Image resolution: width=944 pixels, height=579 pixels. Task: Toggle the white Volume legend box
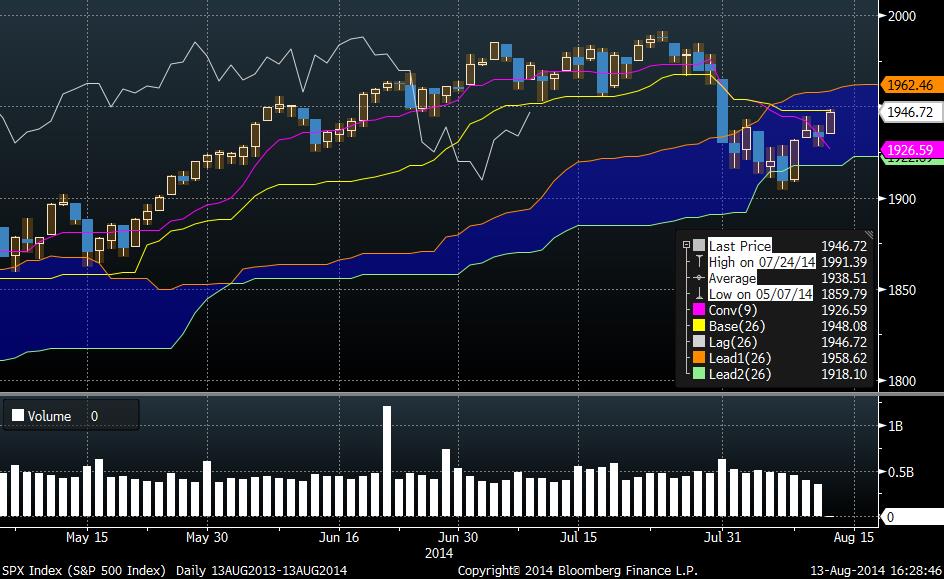coord(17,416)
